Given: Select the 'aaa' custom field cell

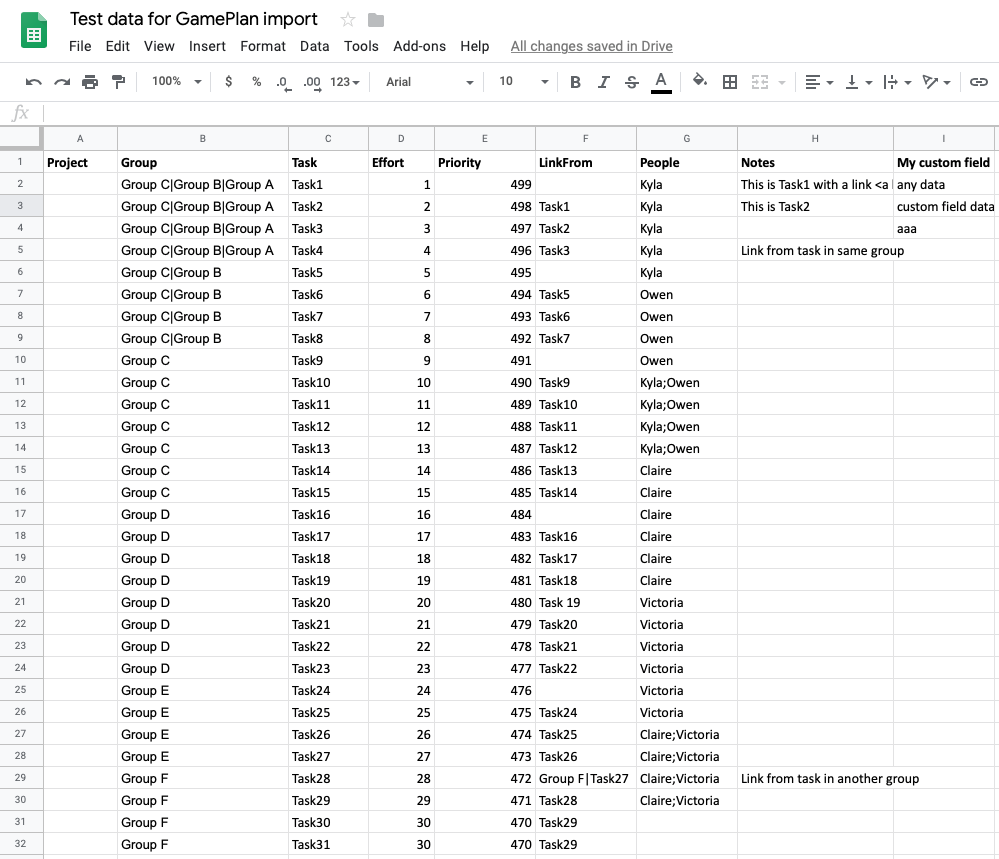Looking at the screenshot, I should tap(944, 228).
